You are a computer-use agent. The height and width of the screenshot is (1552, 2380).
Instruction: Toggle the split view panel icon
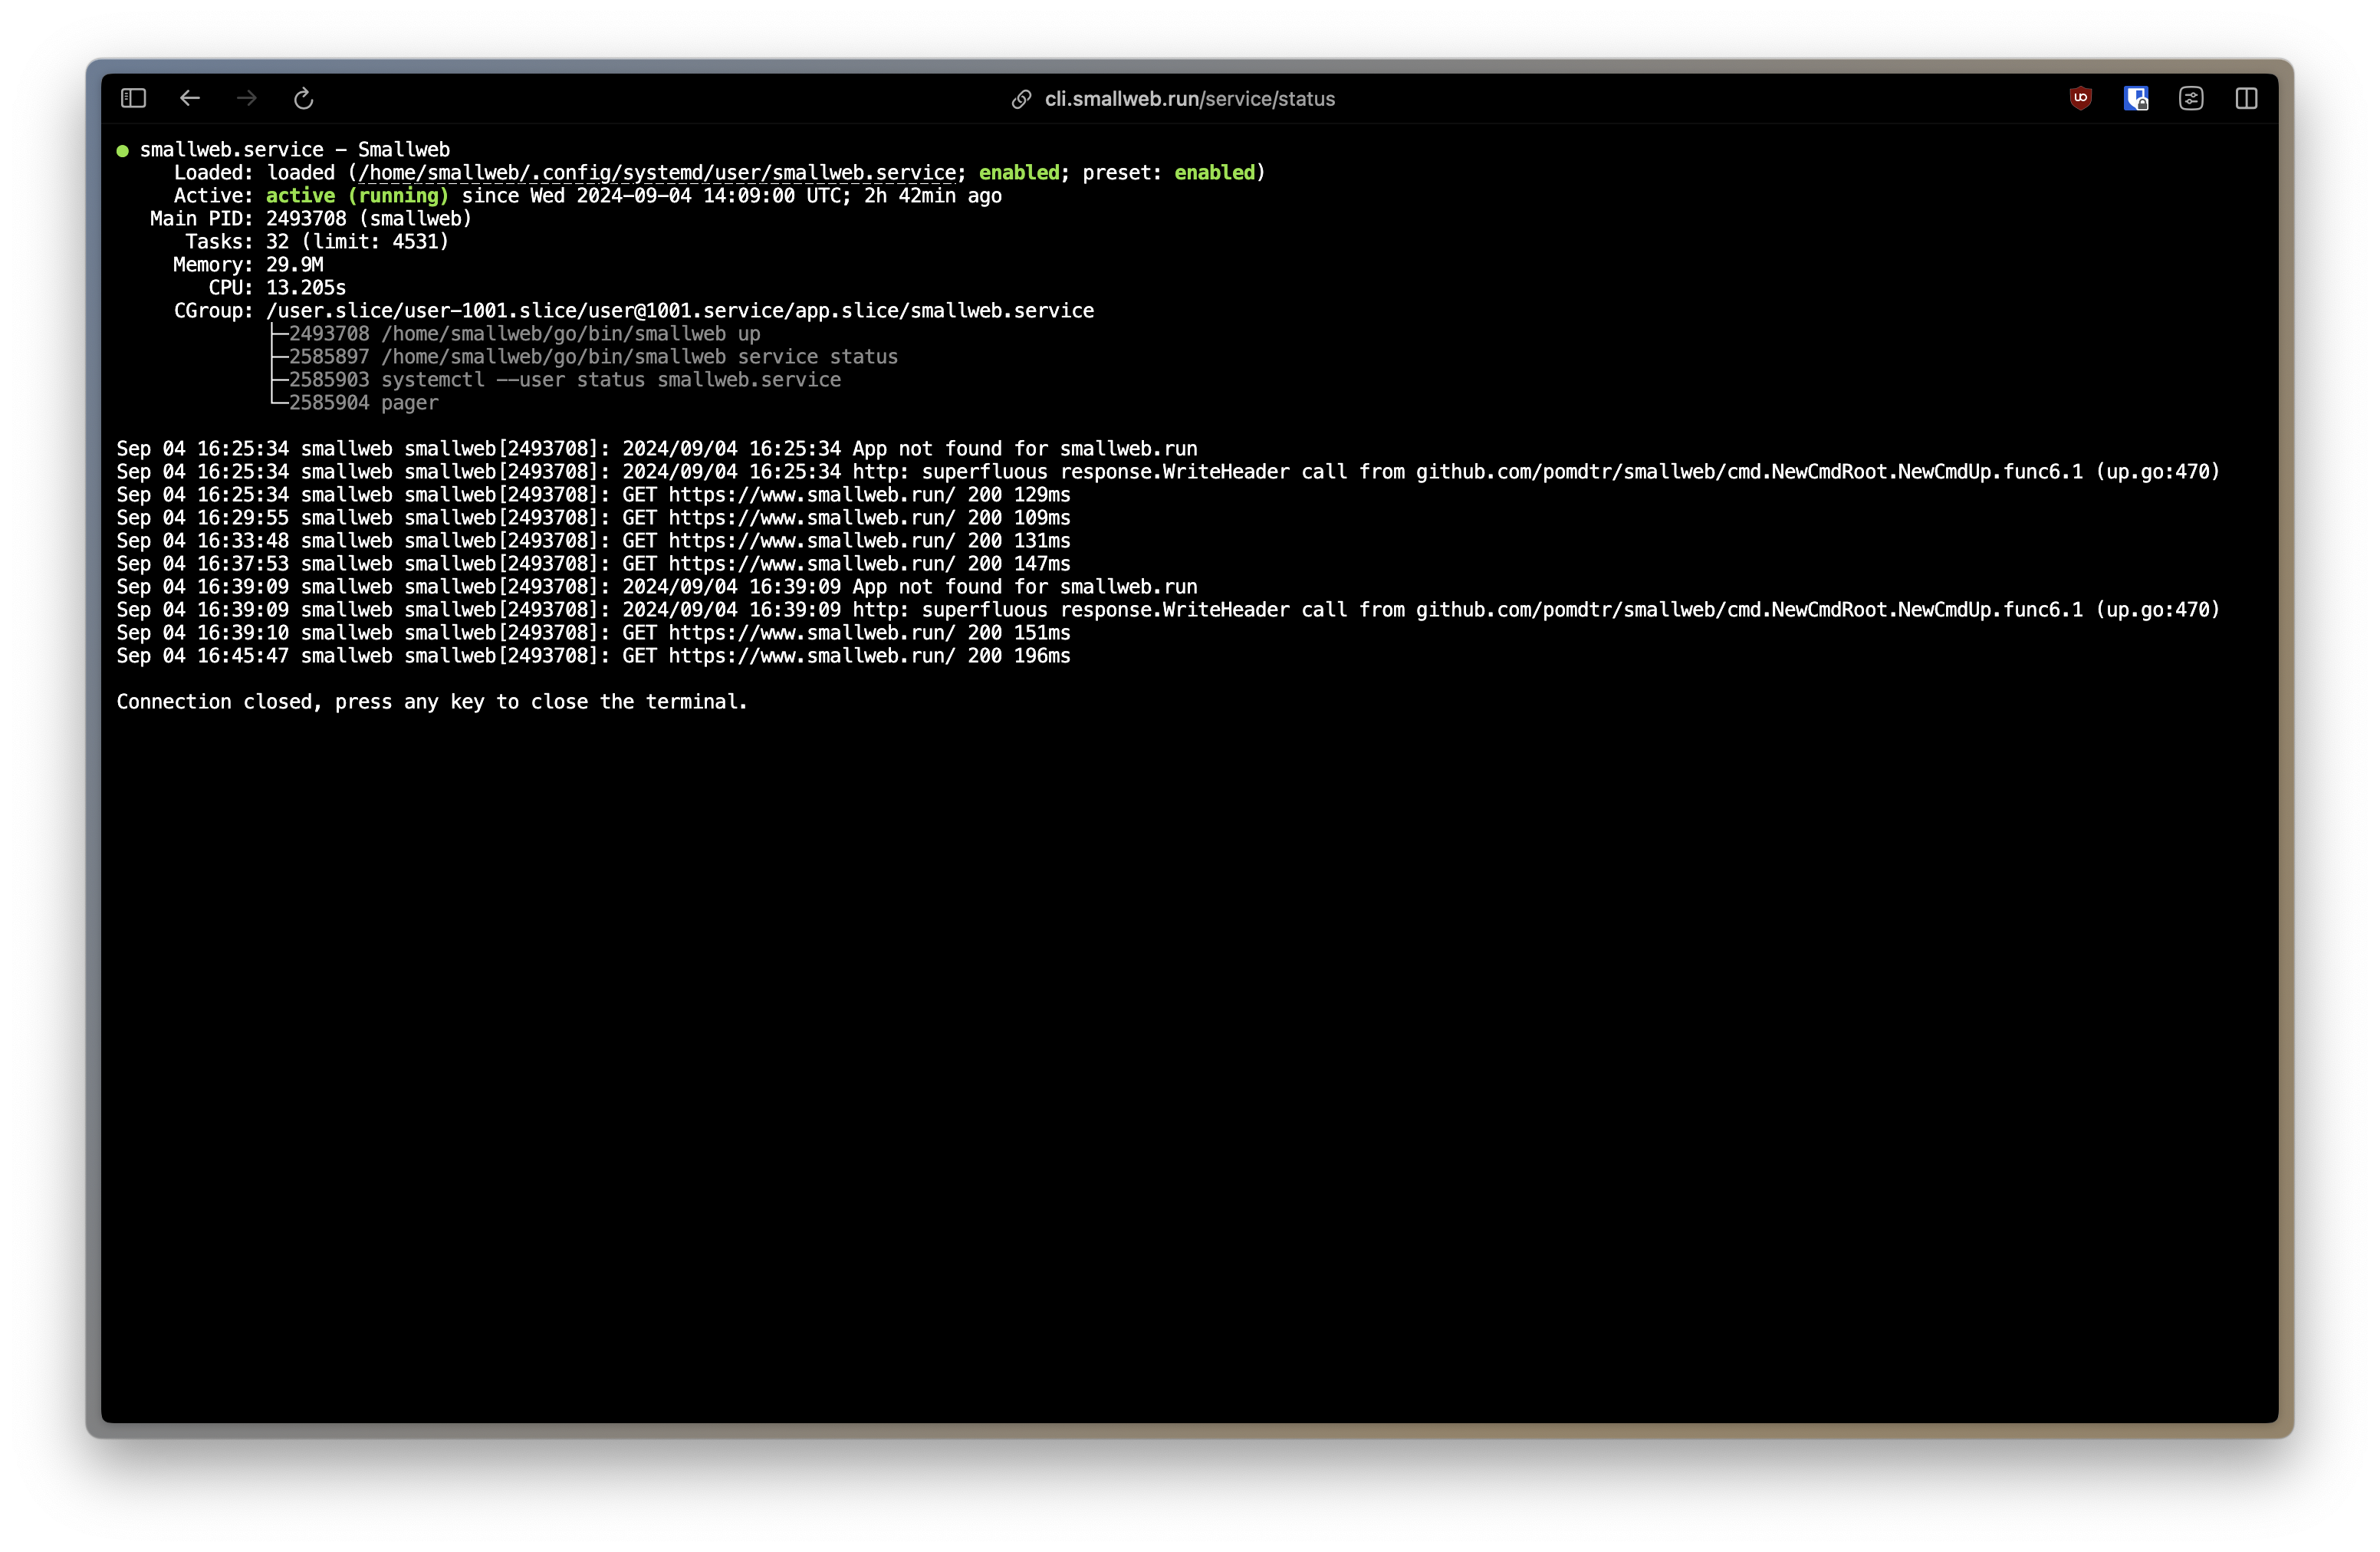pos(2246,98)
